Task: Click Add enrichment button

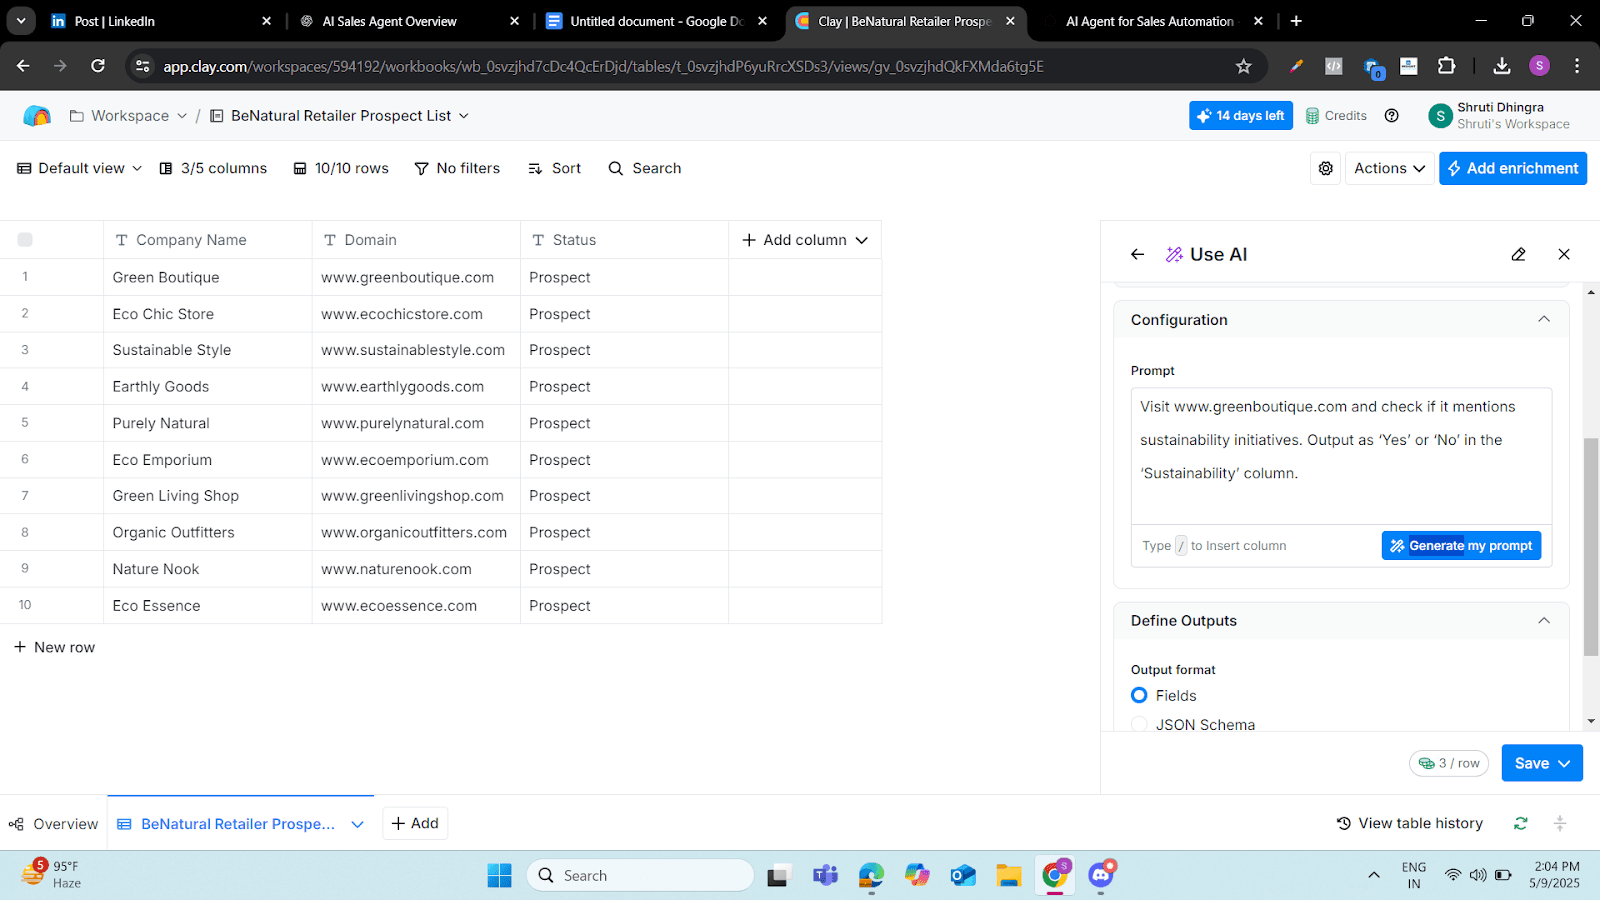Action: click(1513, 169)
